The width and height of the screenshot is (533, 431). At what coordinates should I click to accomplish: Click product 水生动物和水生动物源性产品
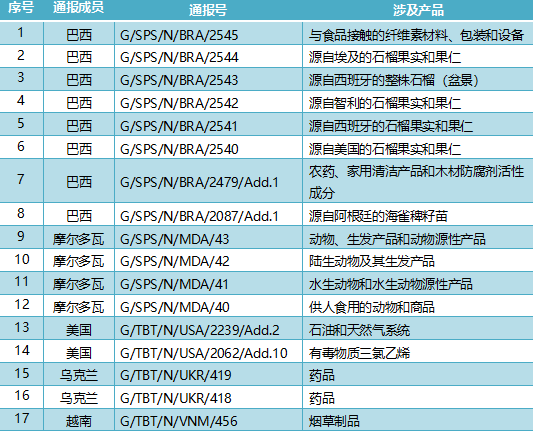click(391, 285)
